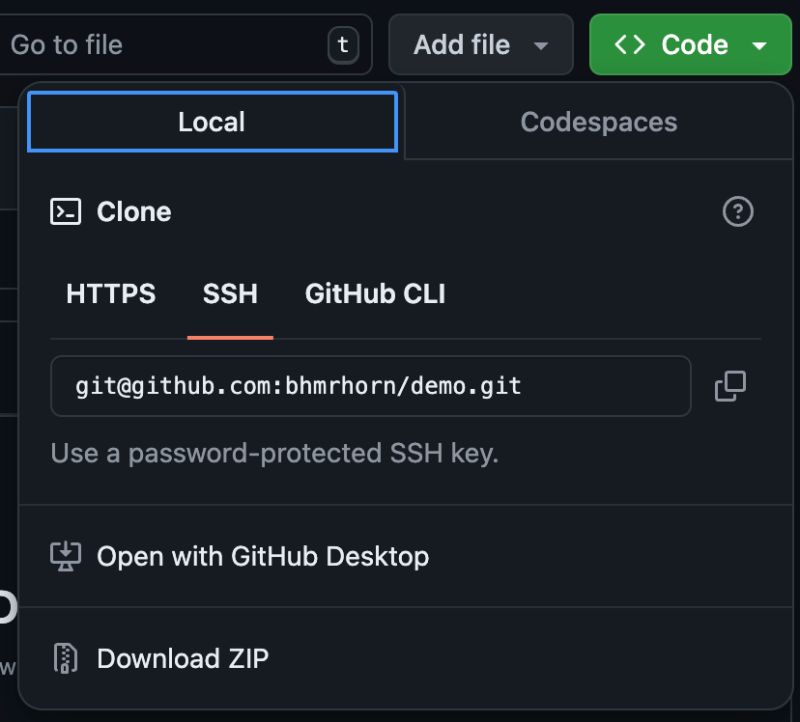Copy the SSH clone URL to clipboard
This screenshot has height=722, width=800.
730,386
